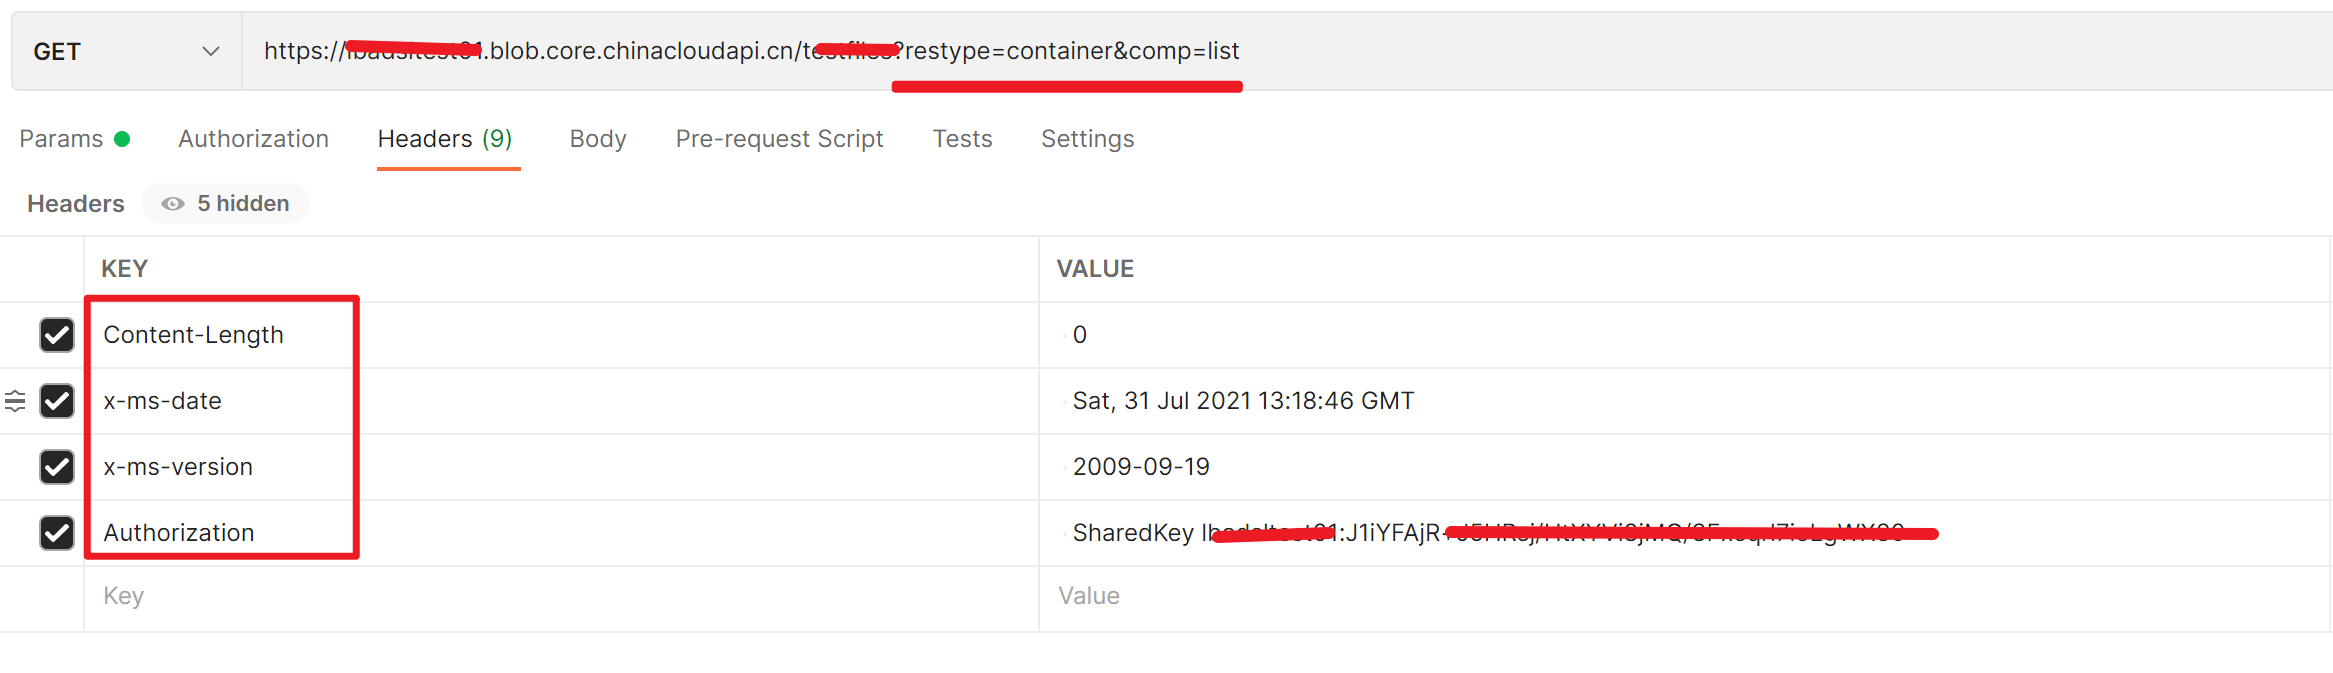The image size is (2333, 673).
Task: Open the Pre-request Script tab
Action: (779, 139)
